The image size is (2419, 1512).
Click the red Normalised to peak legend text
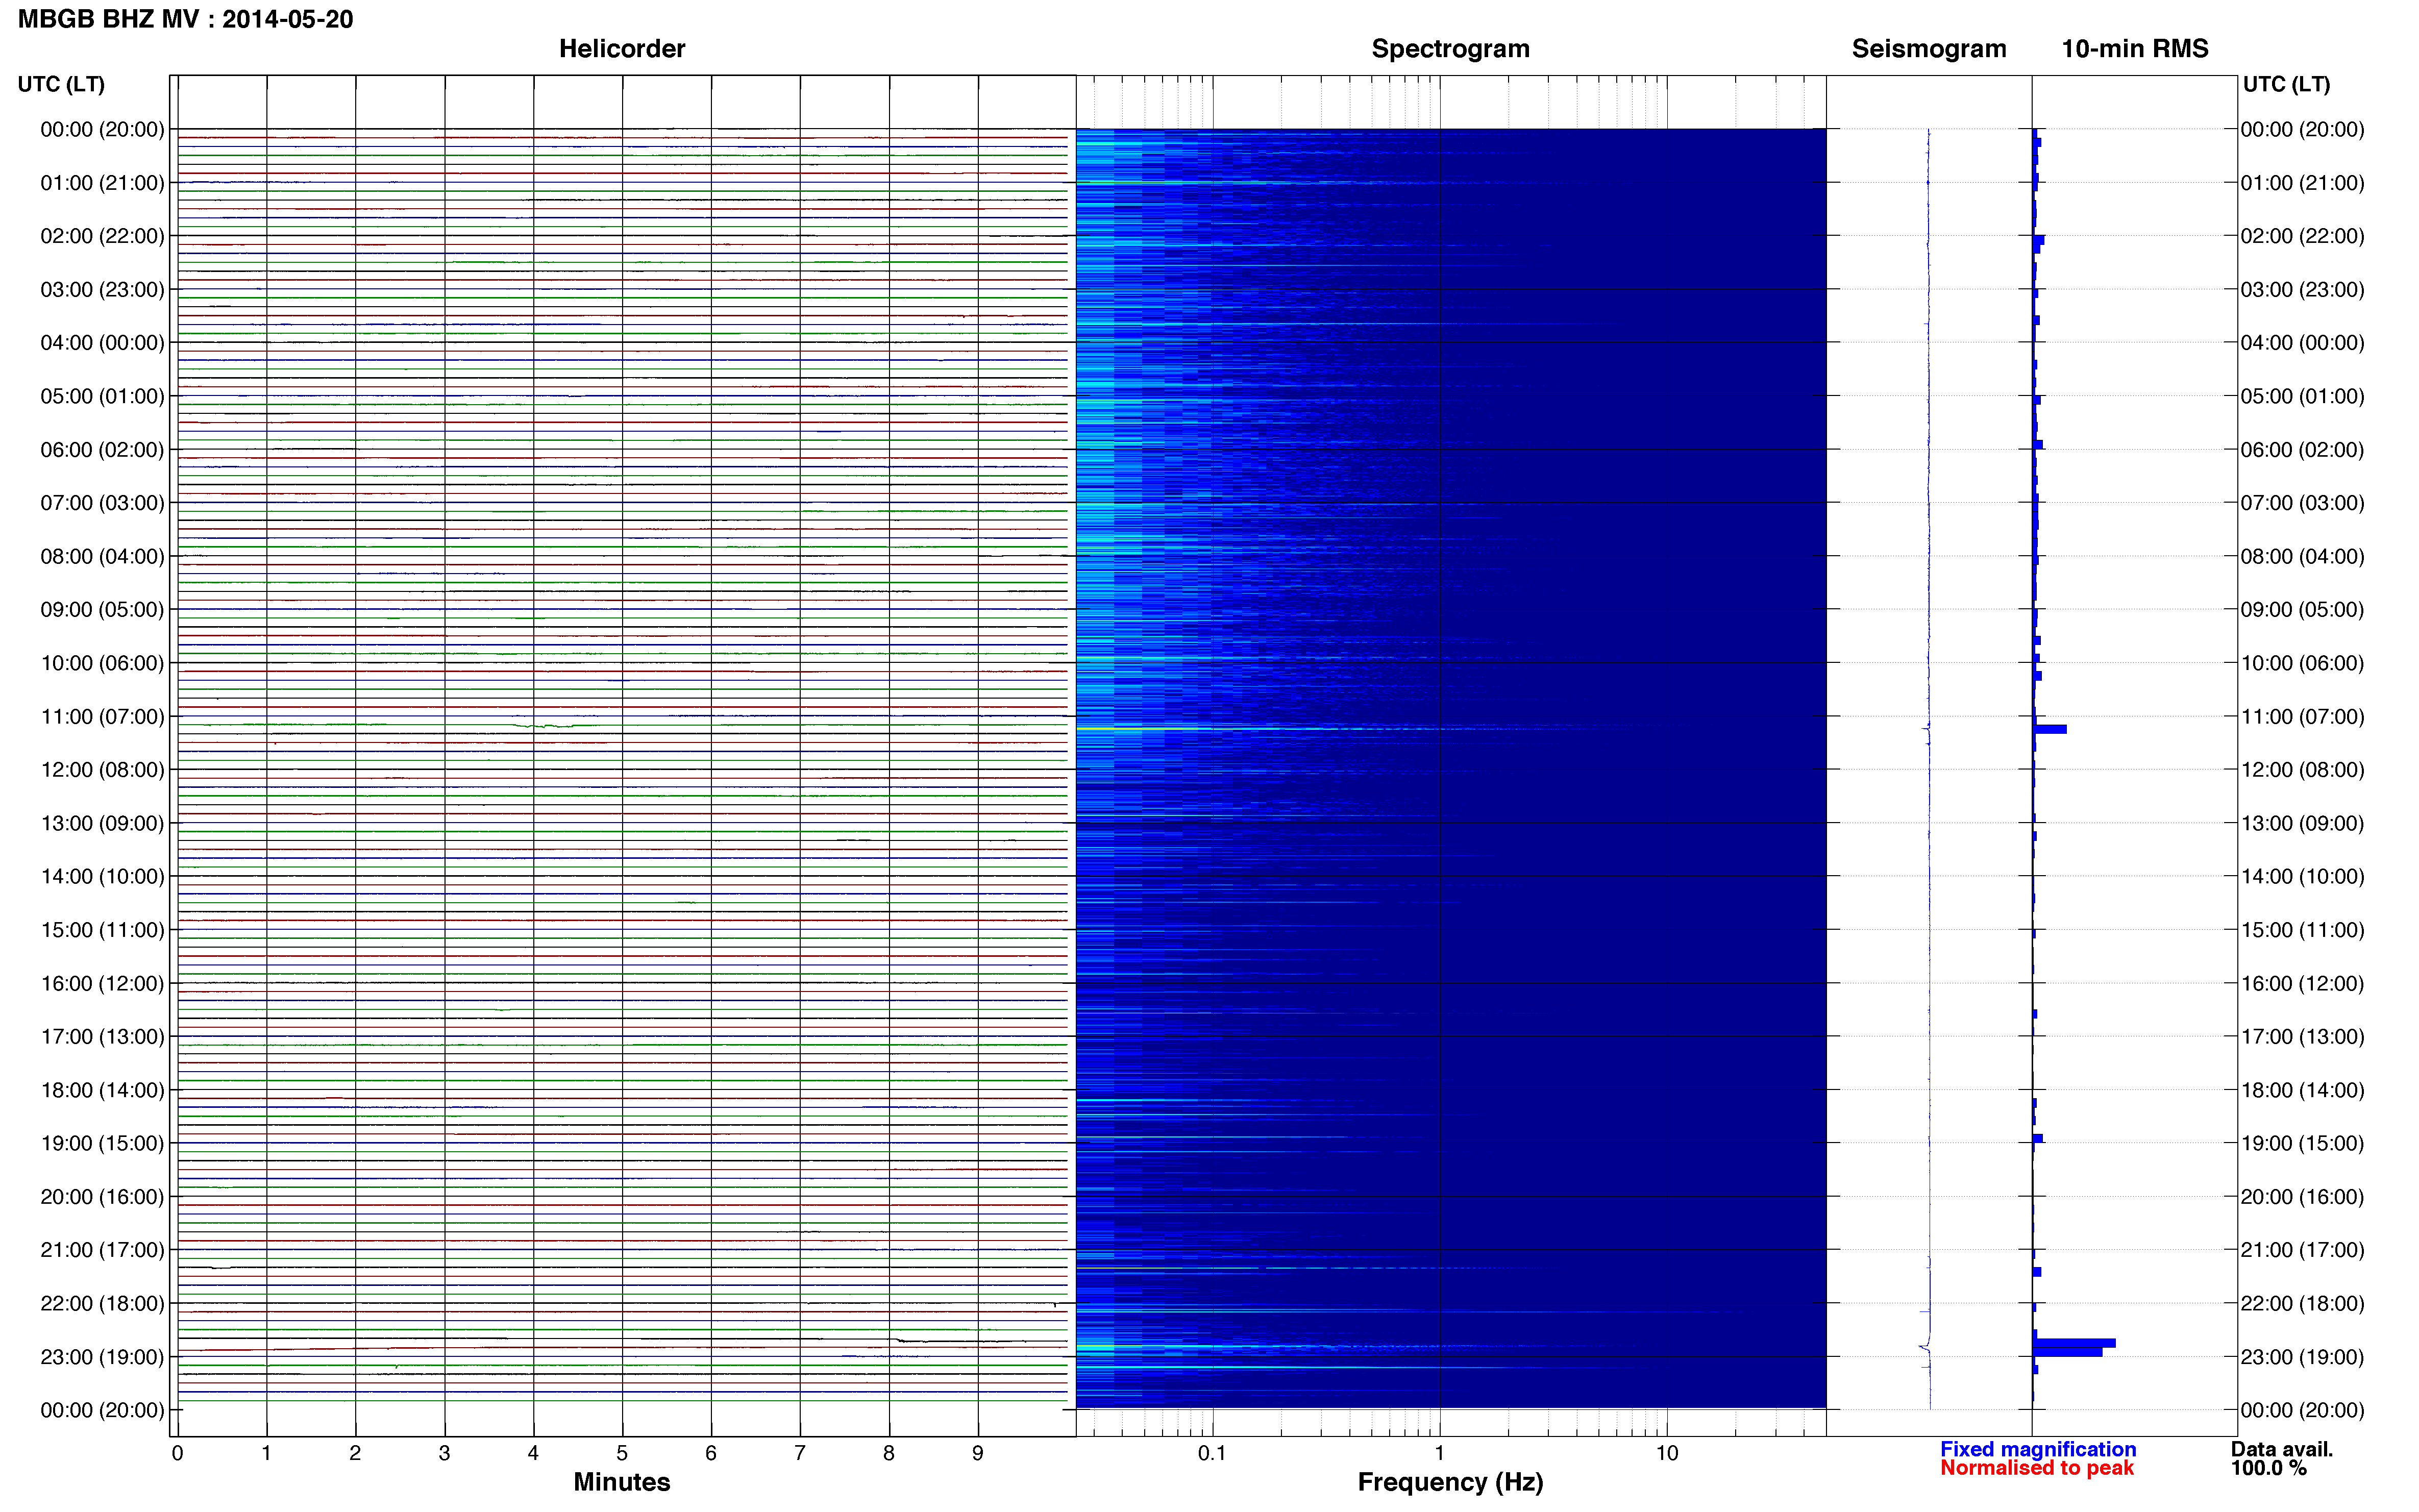[x=2037, y=1468]
